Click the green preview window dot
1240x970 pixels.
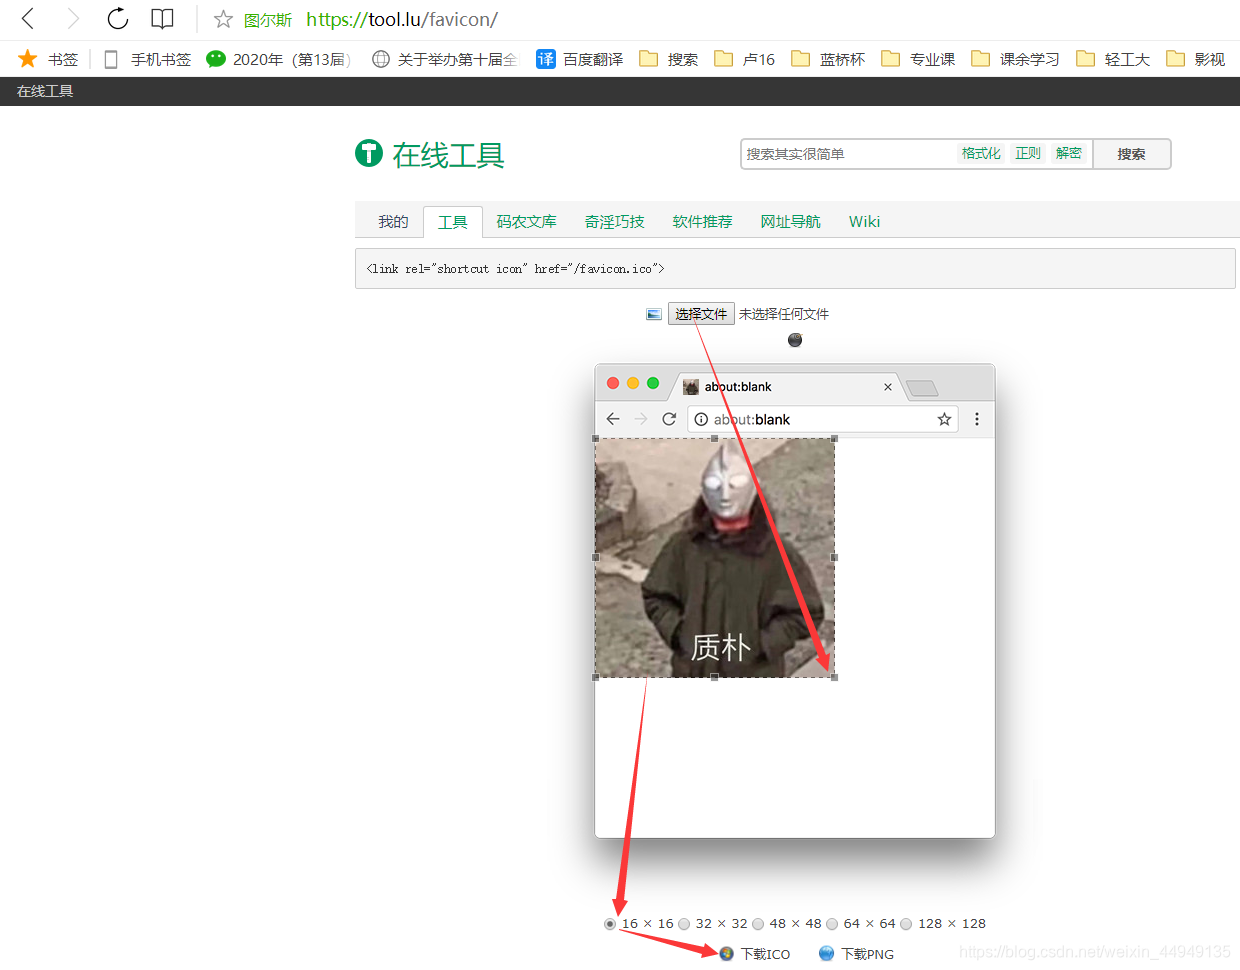point(653,383)
